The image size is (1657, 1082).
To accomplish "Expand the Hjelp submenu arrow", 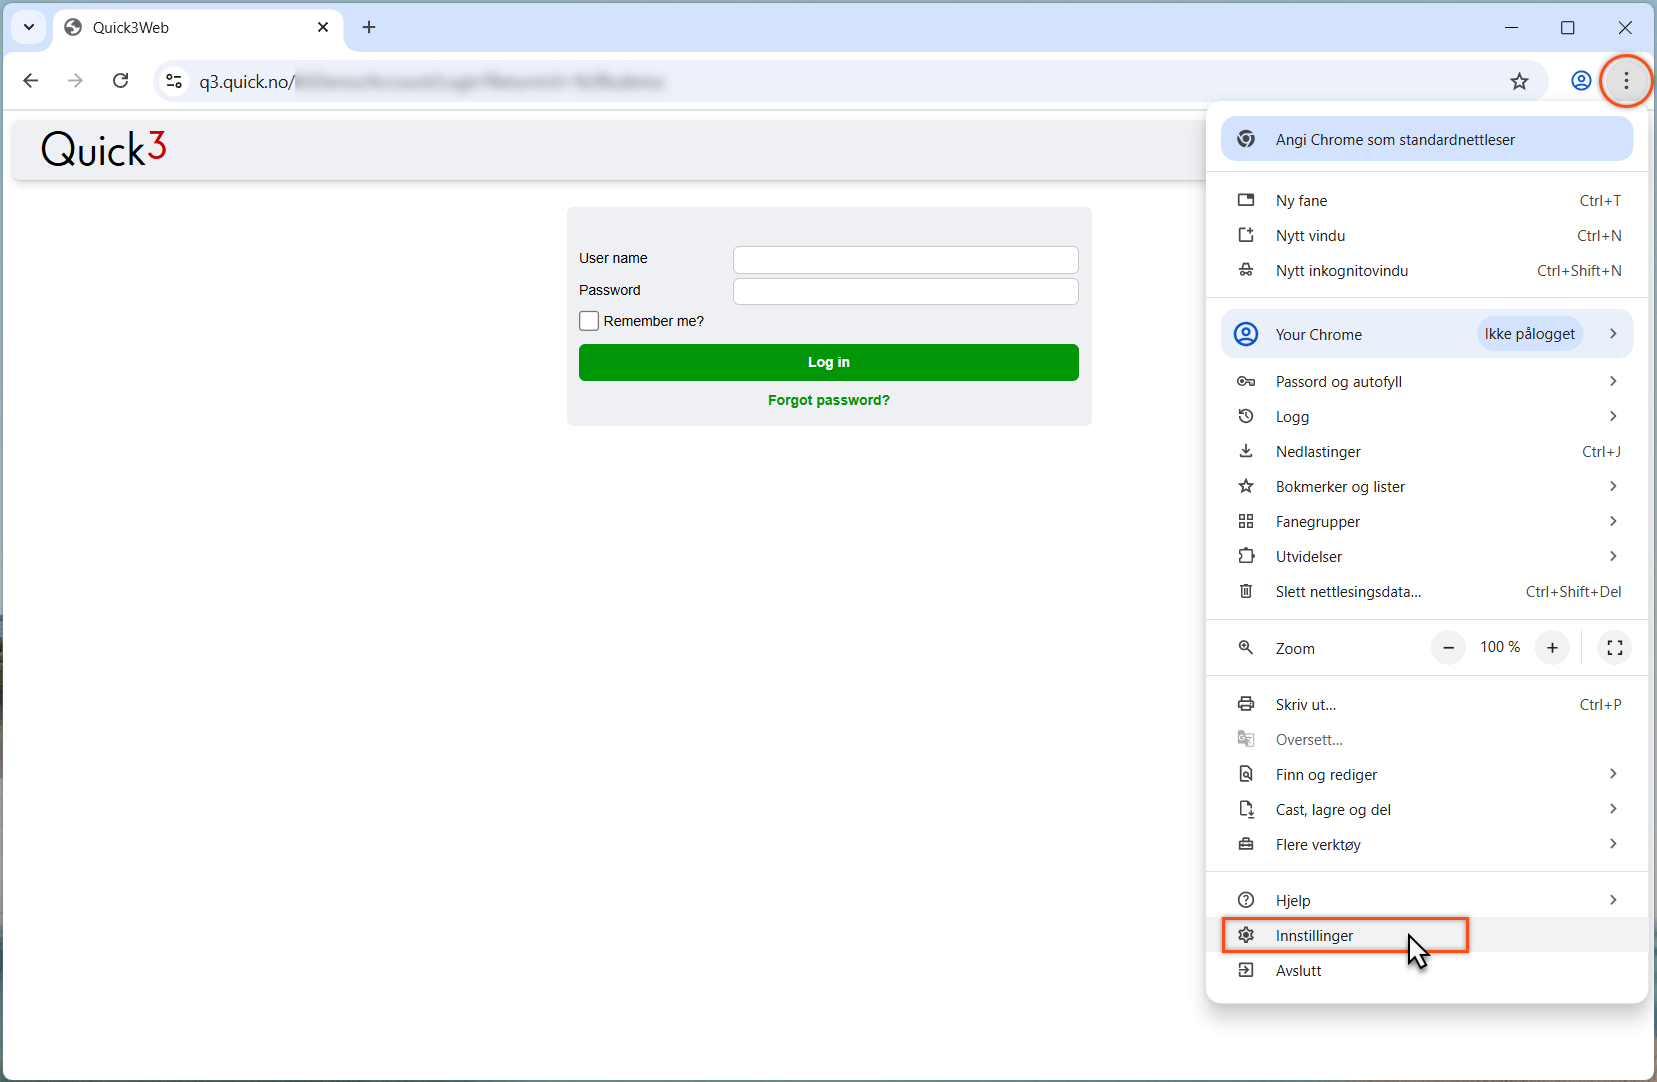I will pyautogui.click(x=1613, y=900).
